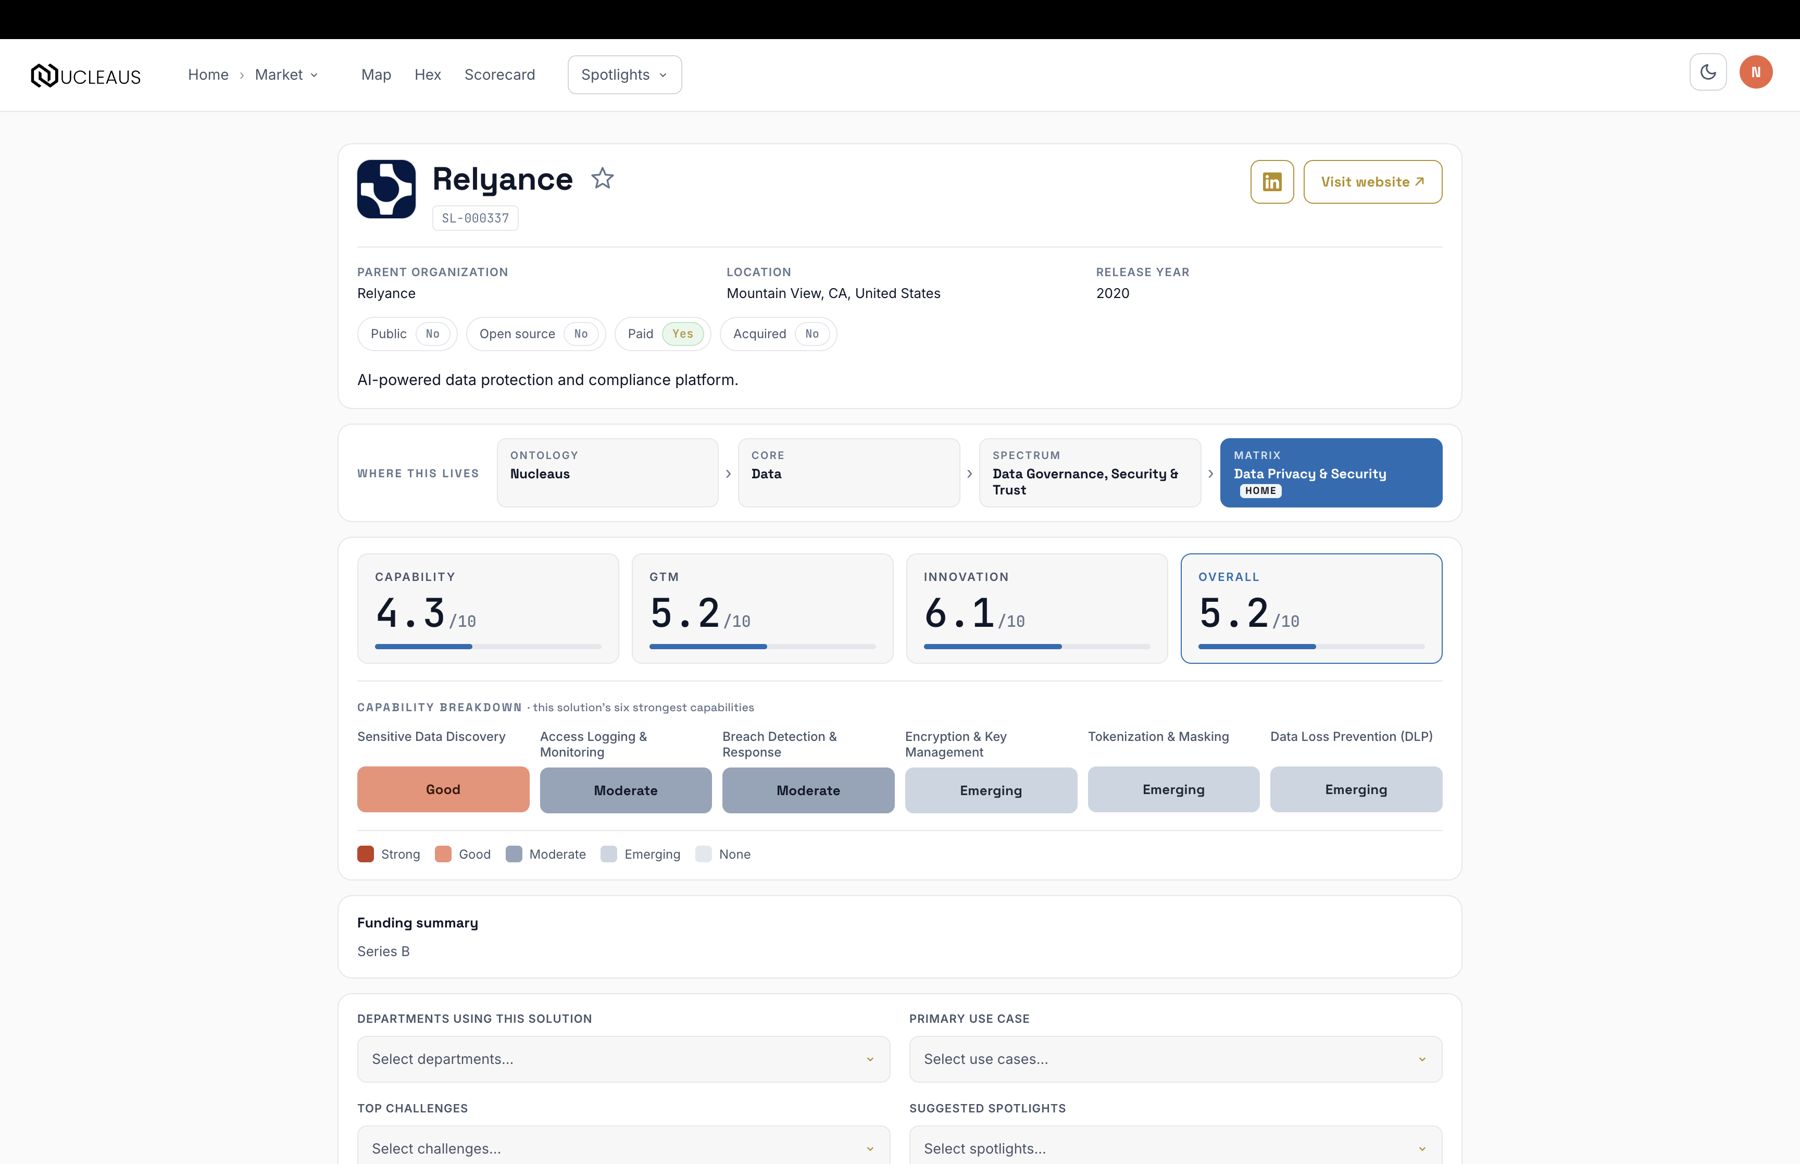The width and height of the screenshot is (1800, 1164).
Task: Click the Visit website button
Action: pos(1372,182)
